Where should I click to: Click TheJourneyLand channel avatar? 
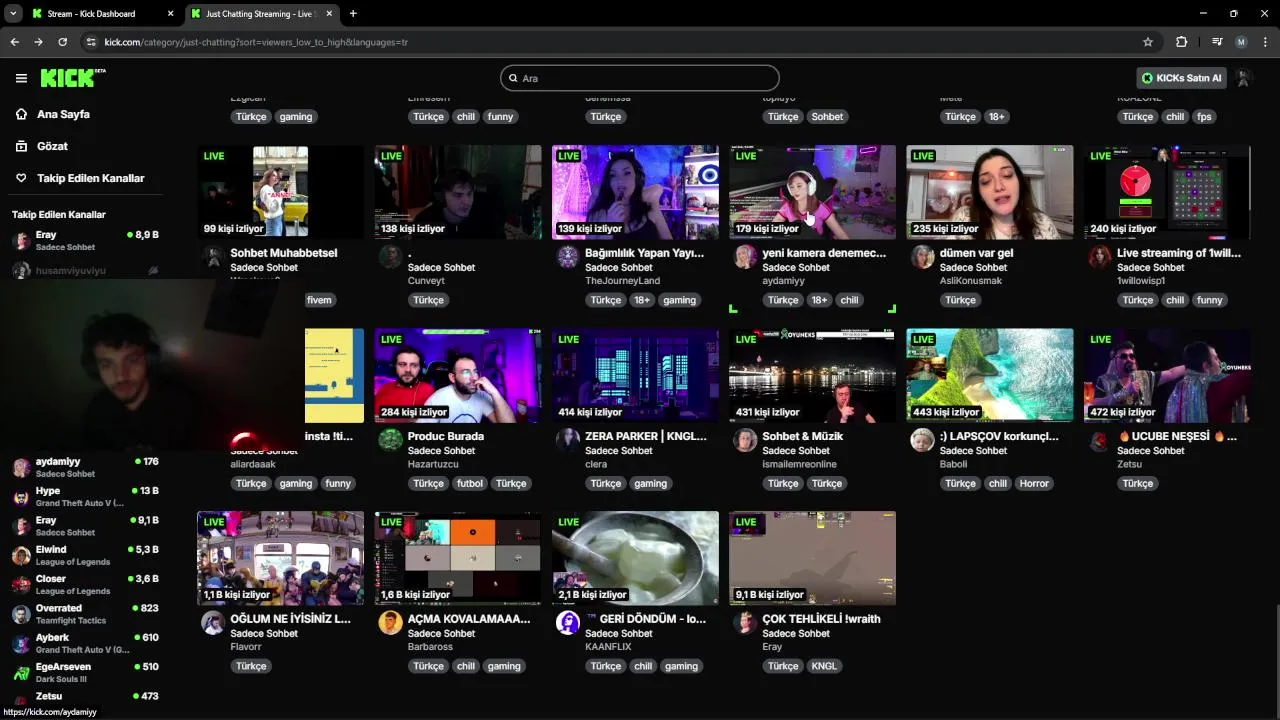coord(568,257)
